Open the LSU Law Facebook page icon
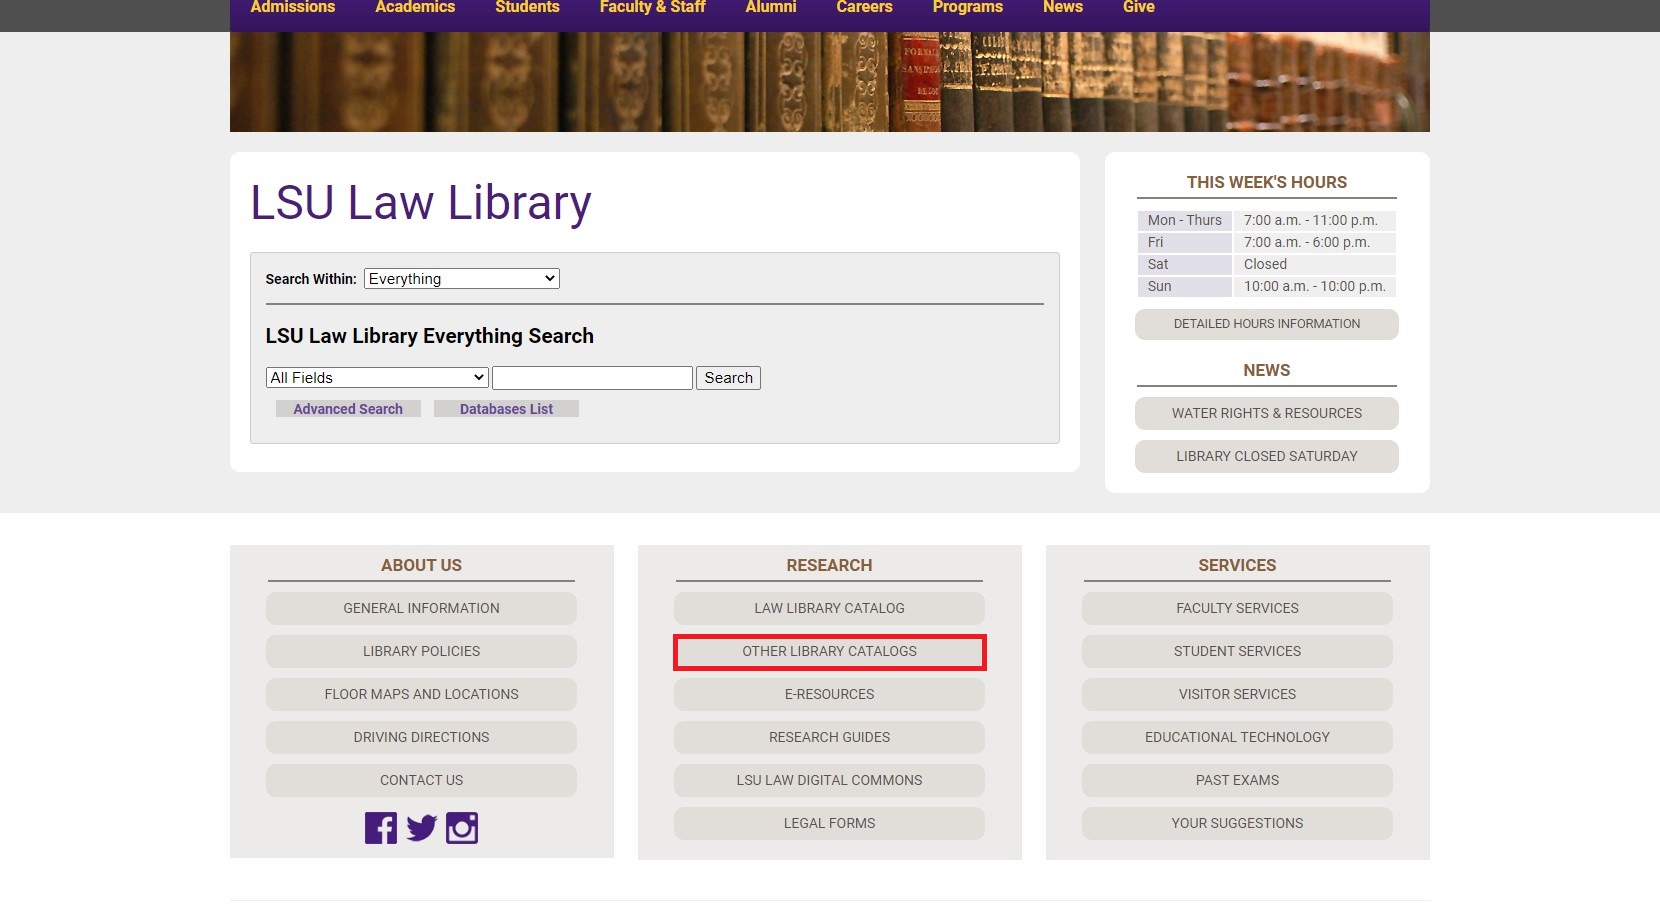 381,828
